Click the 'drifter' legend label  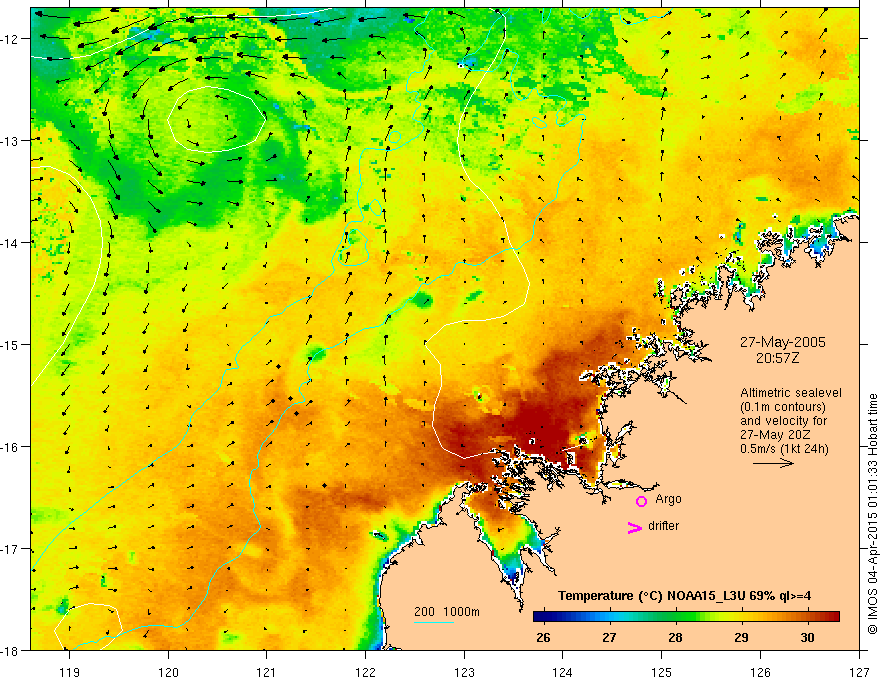pos(663,526)
